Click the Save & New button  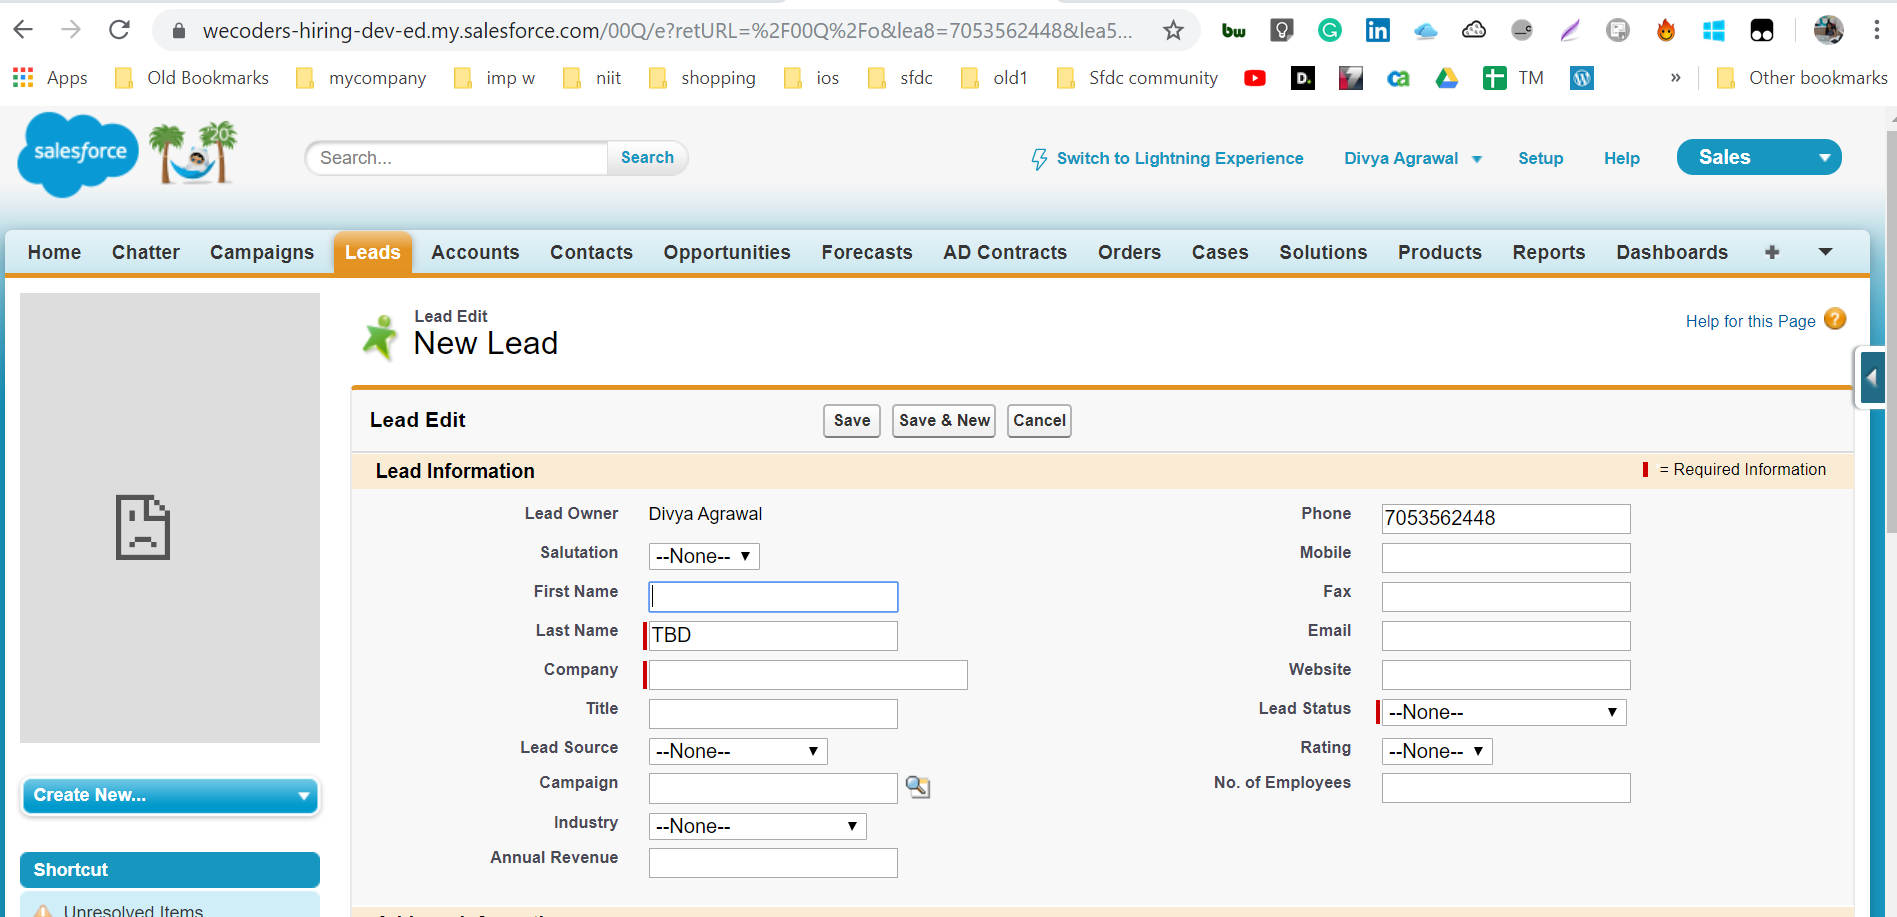pyautogui.click(x=943, y=421)
